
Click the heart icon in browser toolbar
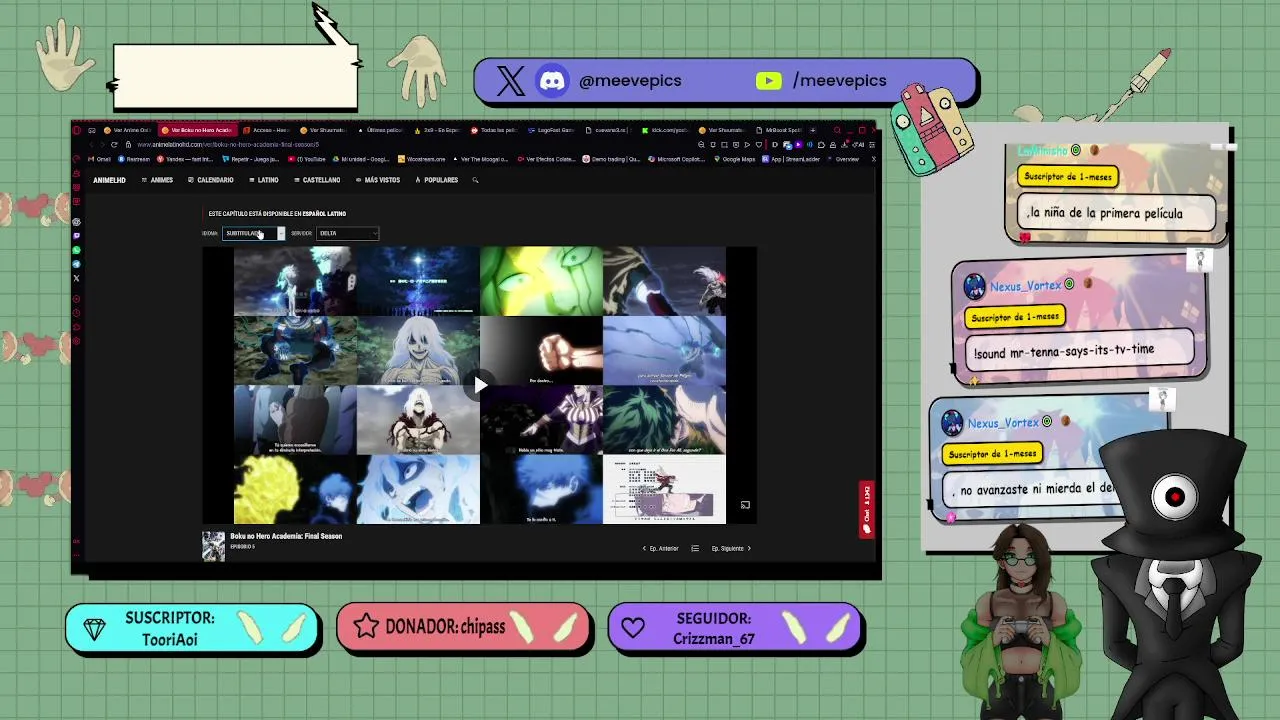[x=759, y=145]
